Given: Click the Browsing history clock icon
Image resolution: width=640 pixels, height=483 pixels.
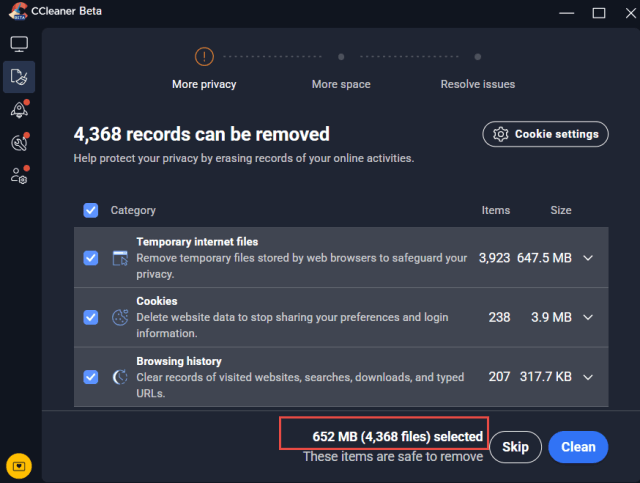Looking at the screenshot, I should (x=120, y=377).
